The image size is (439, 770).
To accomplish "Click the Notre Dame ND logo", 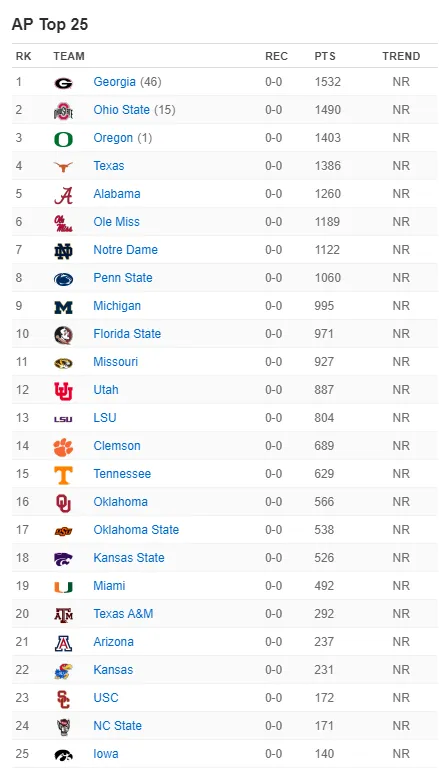I will (x=63, y=251).
